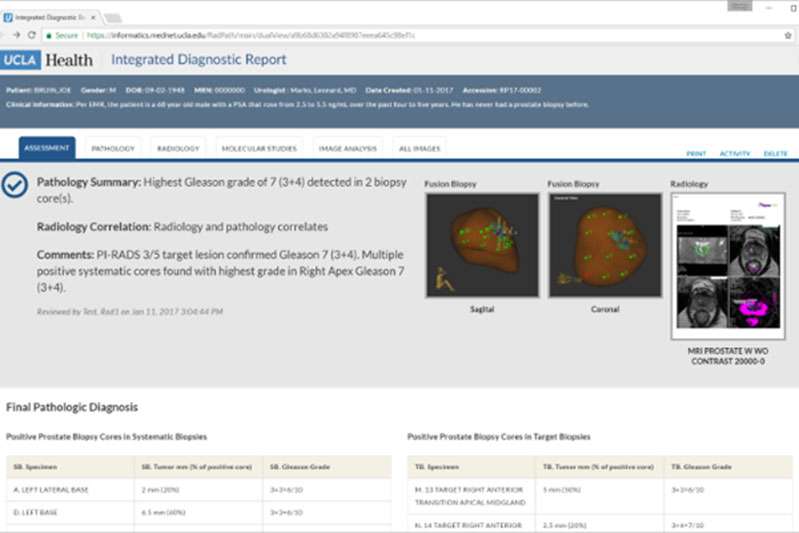Click the browser back arrow
The image size is (799, 533).
(x=6, y=35)
